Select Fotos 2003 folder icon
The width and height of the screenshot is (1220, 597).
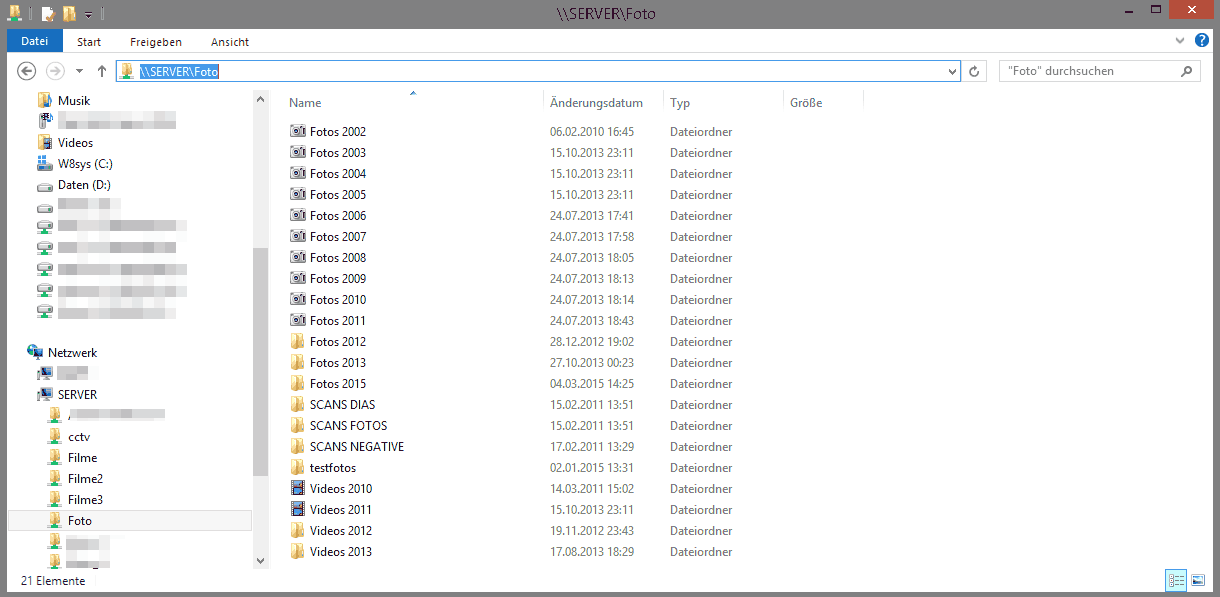(297, 152)
